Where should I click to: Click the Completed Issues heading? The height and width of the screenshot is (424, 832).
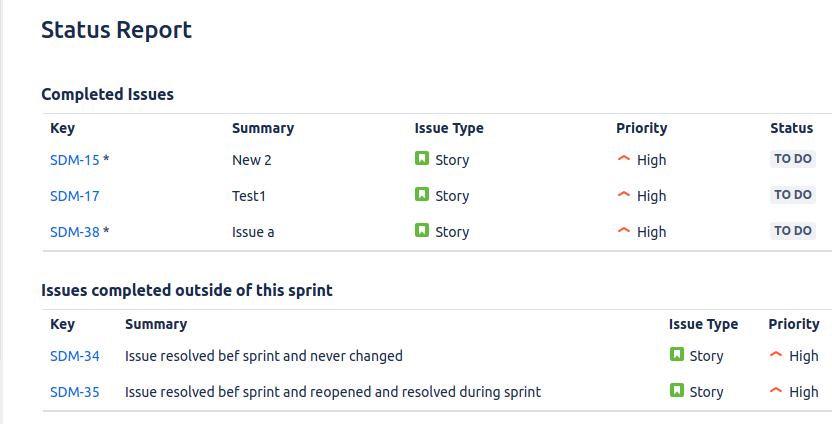click(x=107, y=94)
